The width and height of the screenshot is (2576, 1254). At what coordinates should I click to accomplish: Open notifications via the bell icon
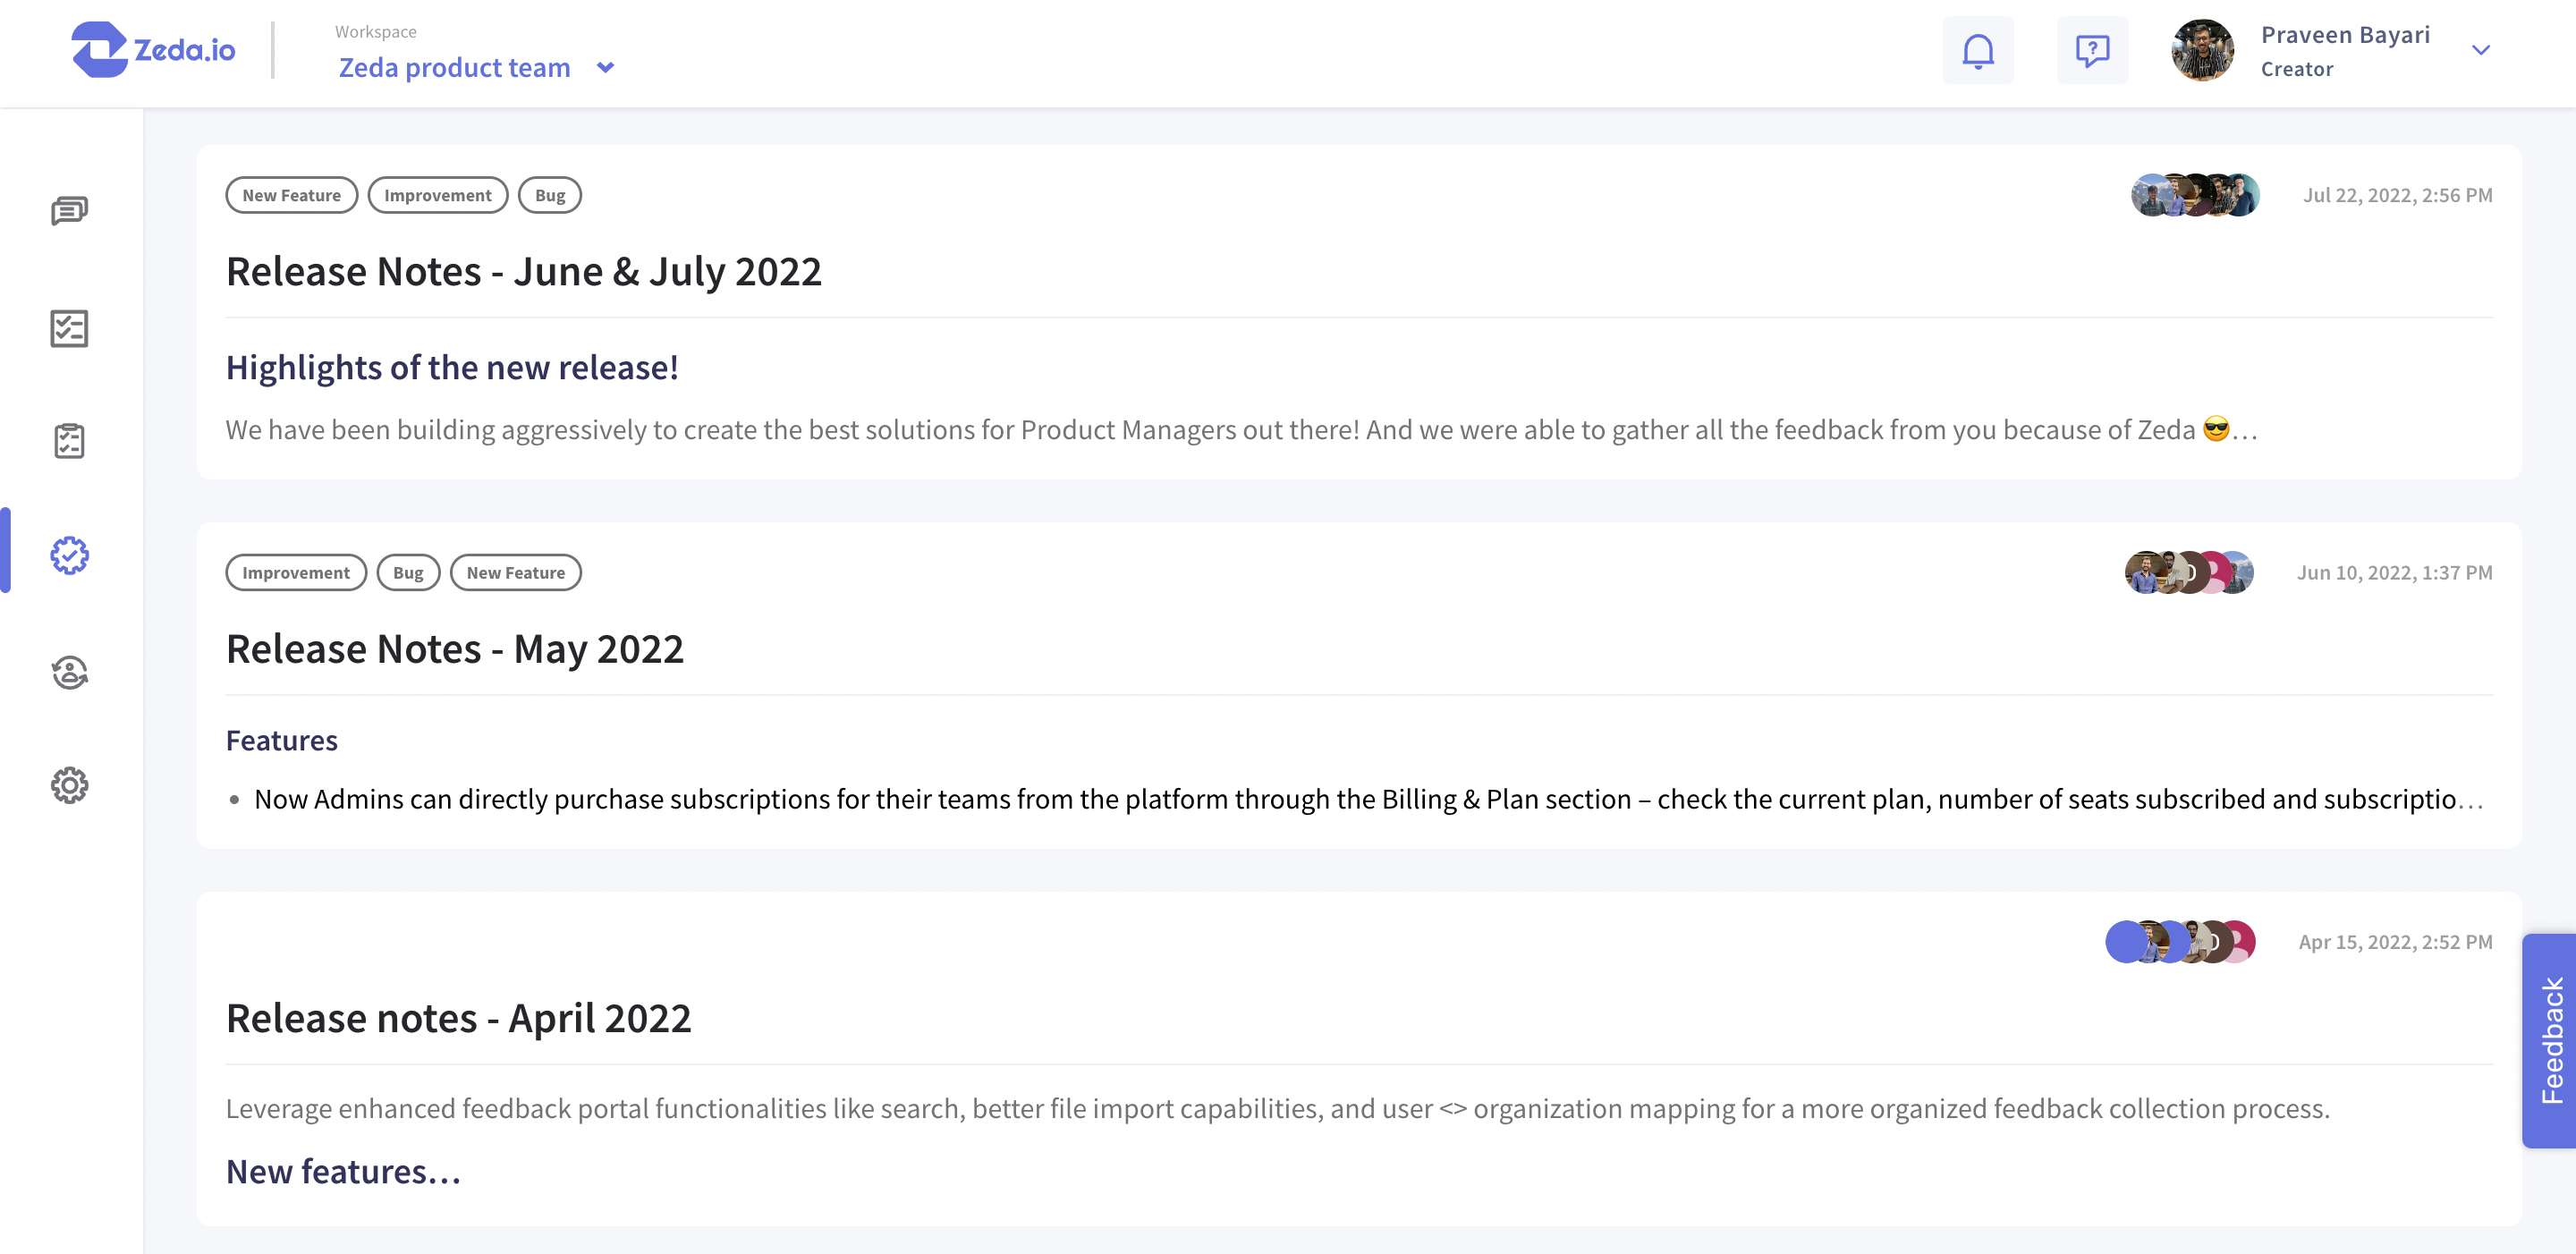(x=1979, y=50)
